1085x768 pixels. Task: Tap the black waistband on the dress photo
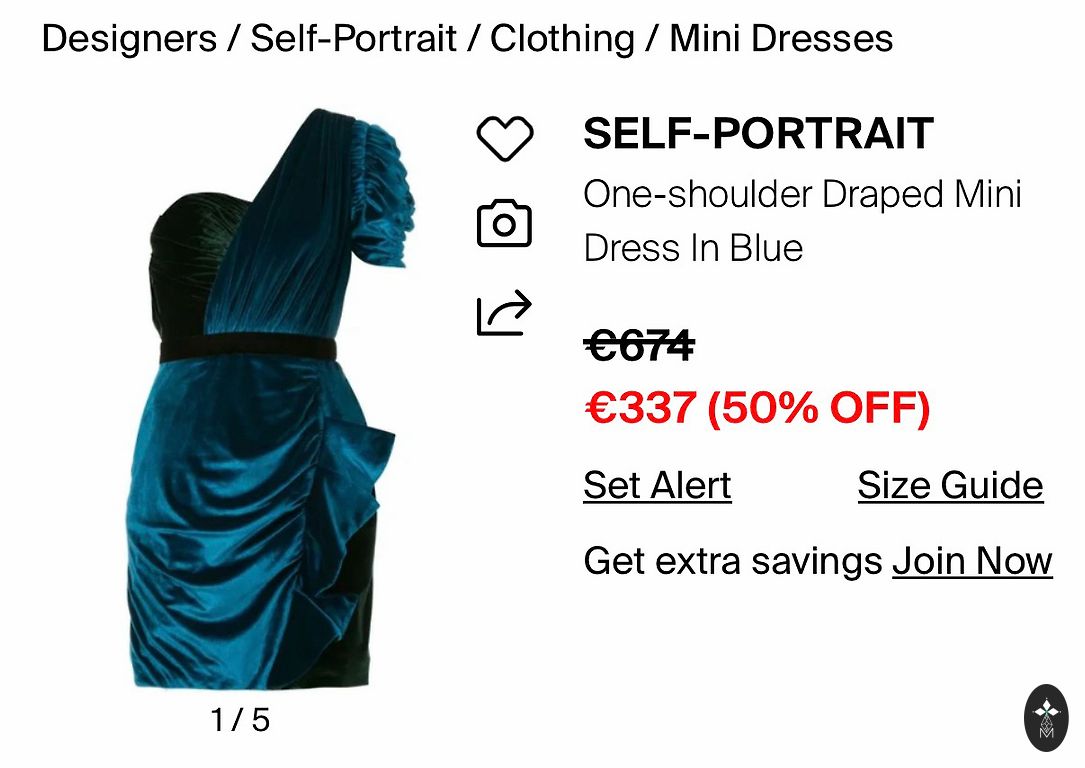click(x=248, y=349)
